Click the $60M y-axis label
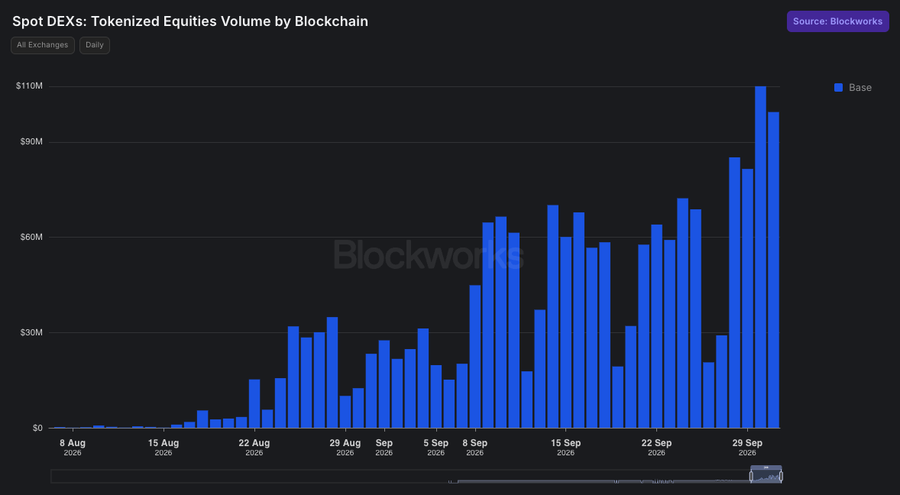Screen dimensions: 900x495 [x=32, y=237]
